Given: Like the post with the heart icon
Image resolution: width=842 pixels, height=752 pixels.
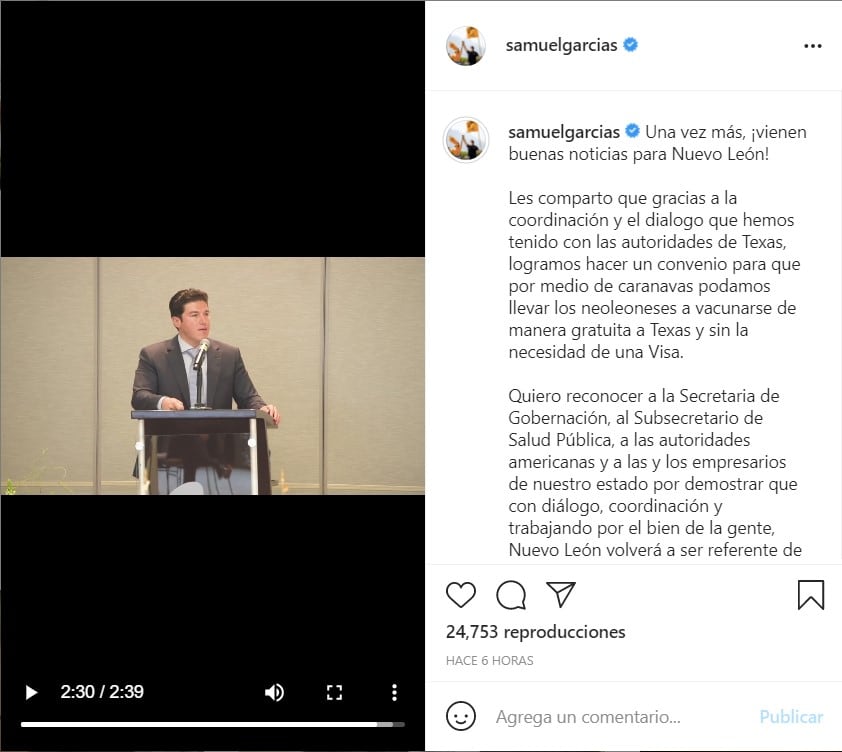Looking at the screenshot, I should pyautogui.click(x=461, y=595).
